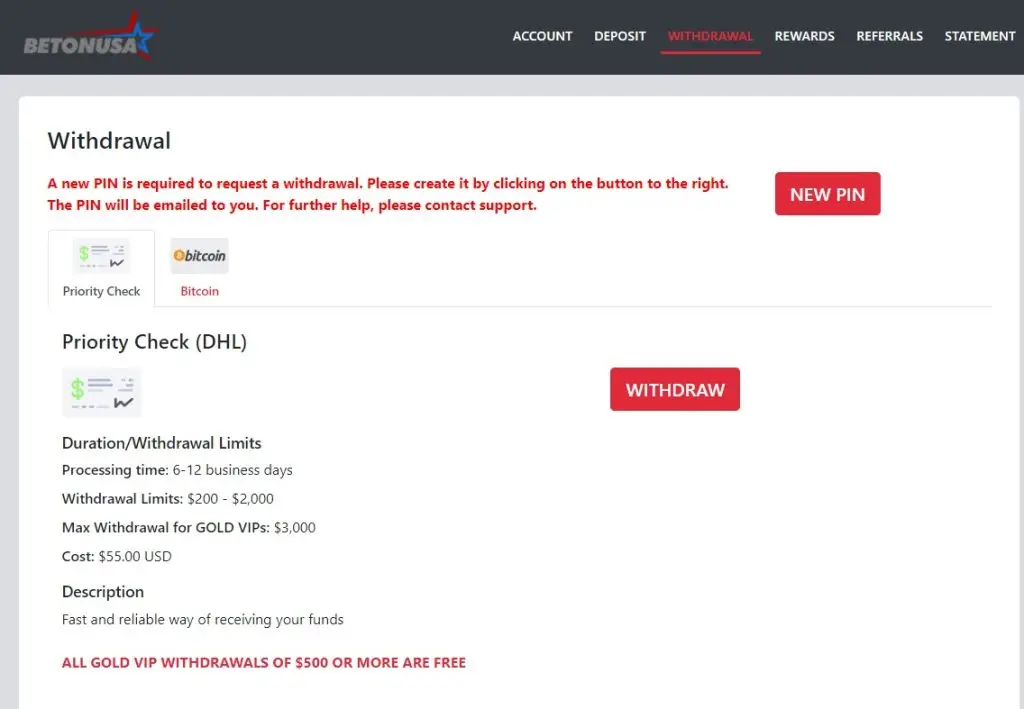Viewport: 1024px width, 709px height.
Task: Click the red WITHDRAW button
Action: click(x=675, y=389)
